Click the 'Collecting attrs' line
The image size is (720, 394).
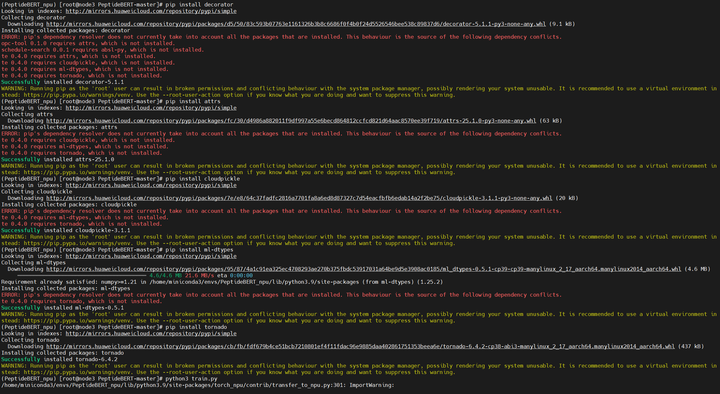[27, 114]
